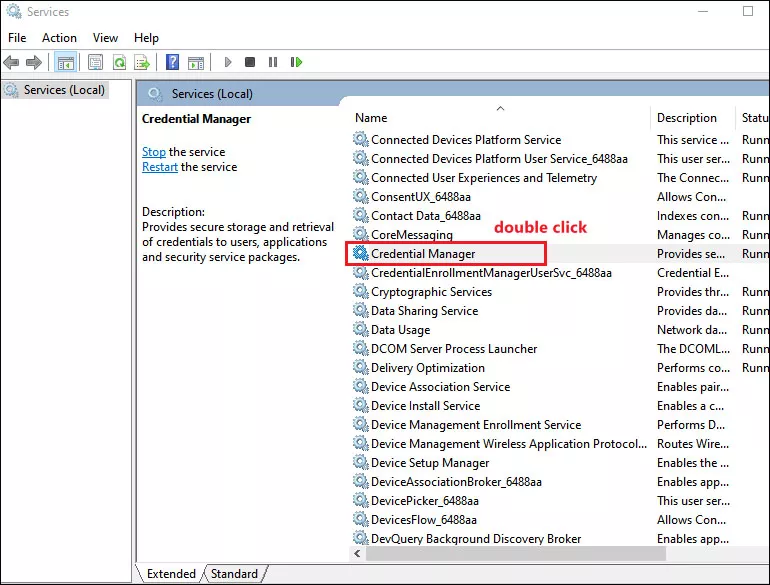The width and height of the screenshot is (770, 585).
Task: Select the CoreMessaging service
Action: click(412, 235)
